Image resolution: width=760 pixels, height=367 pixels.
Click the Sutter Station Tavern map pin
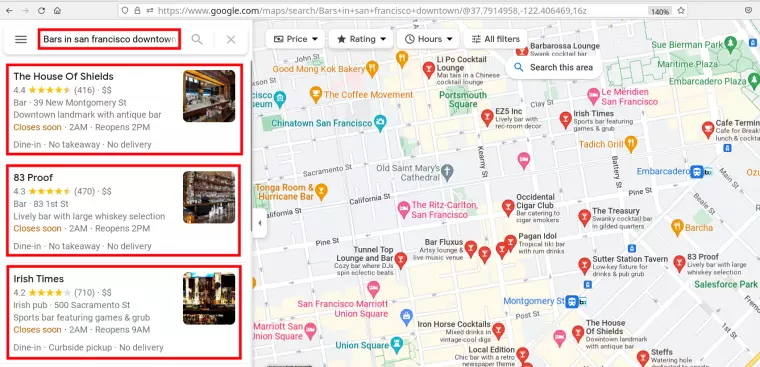(x=585, y=266)
